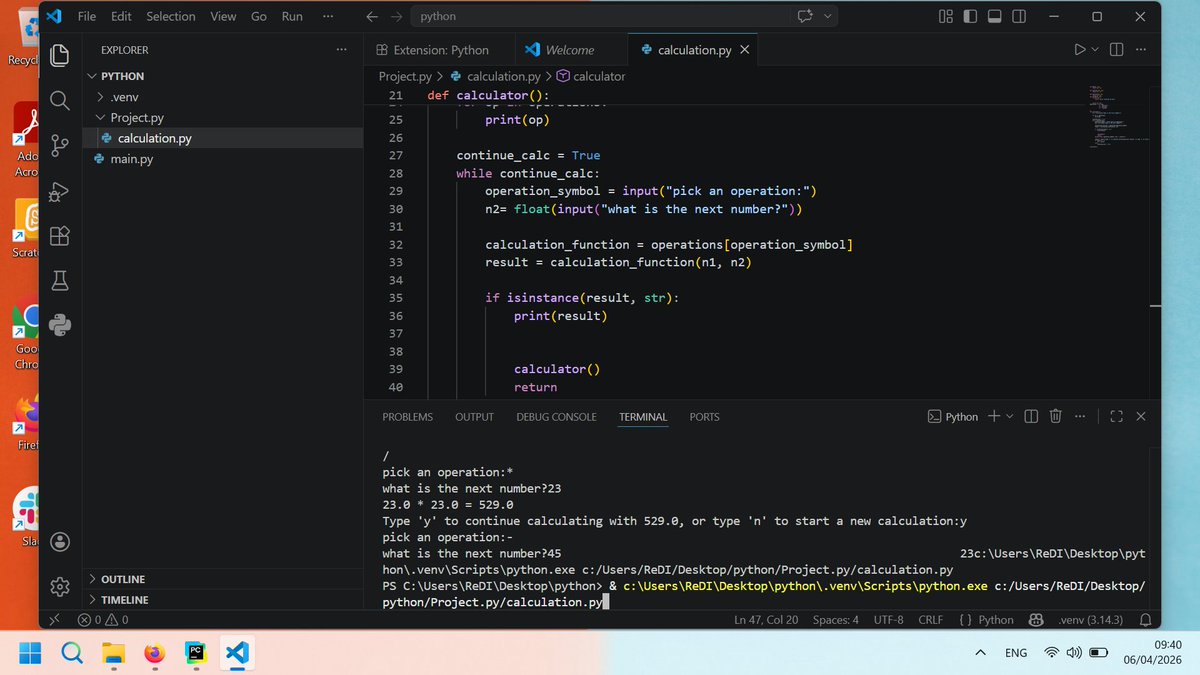Open notifications bell in status bar
The image size is (1200, 675).
[x=1146, y=620]
